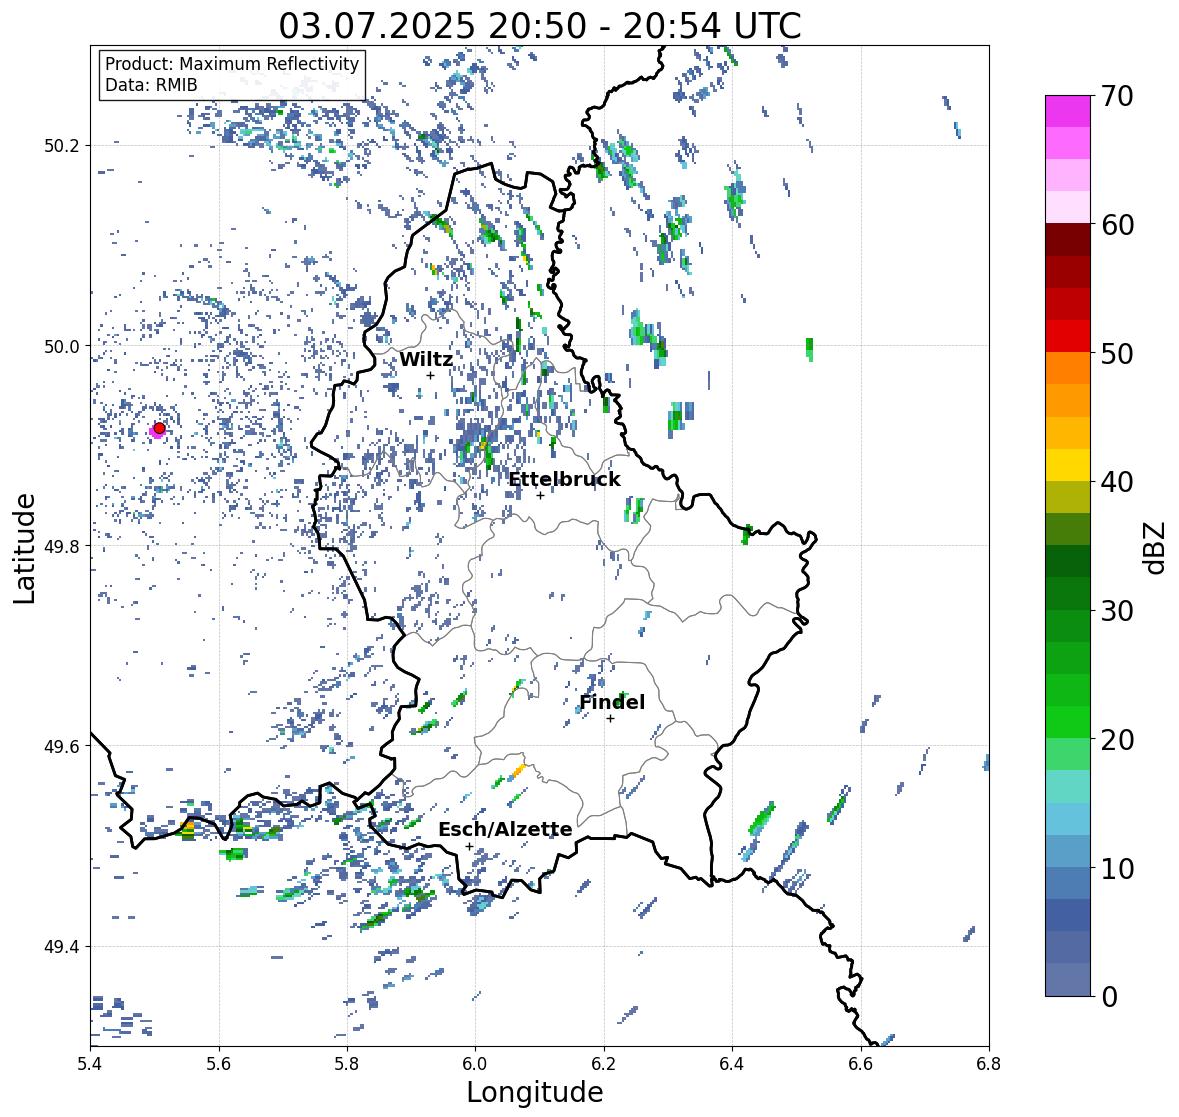Click the light cyan colorbar segment below 20
Image resolution: width=1179 pixels, height=1117 pixels.
(1068, 786)
